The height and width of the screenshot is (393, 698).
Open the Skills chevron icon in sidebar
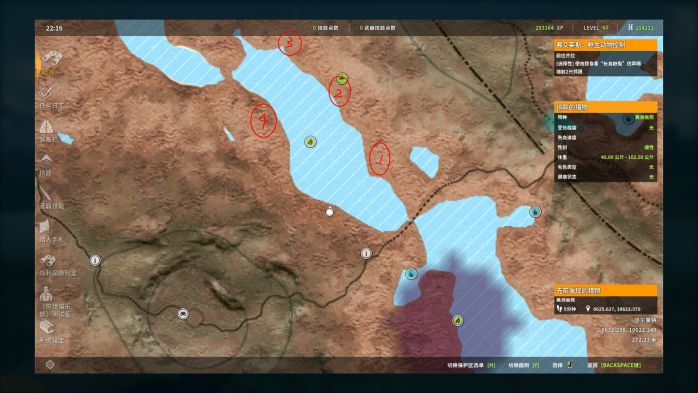click(x=46, y=164)
